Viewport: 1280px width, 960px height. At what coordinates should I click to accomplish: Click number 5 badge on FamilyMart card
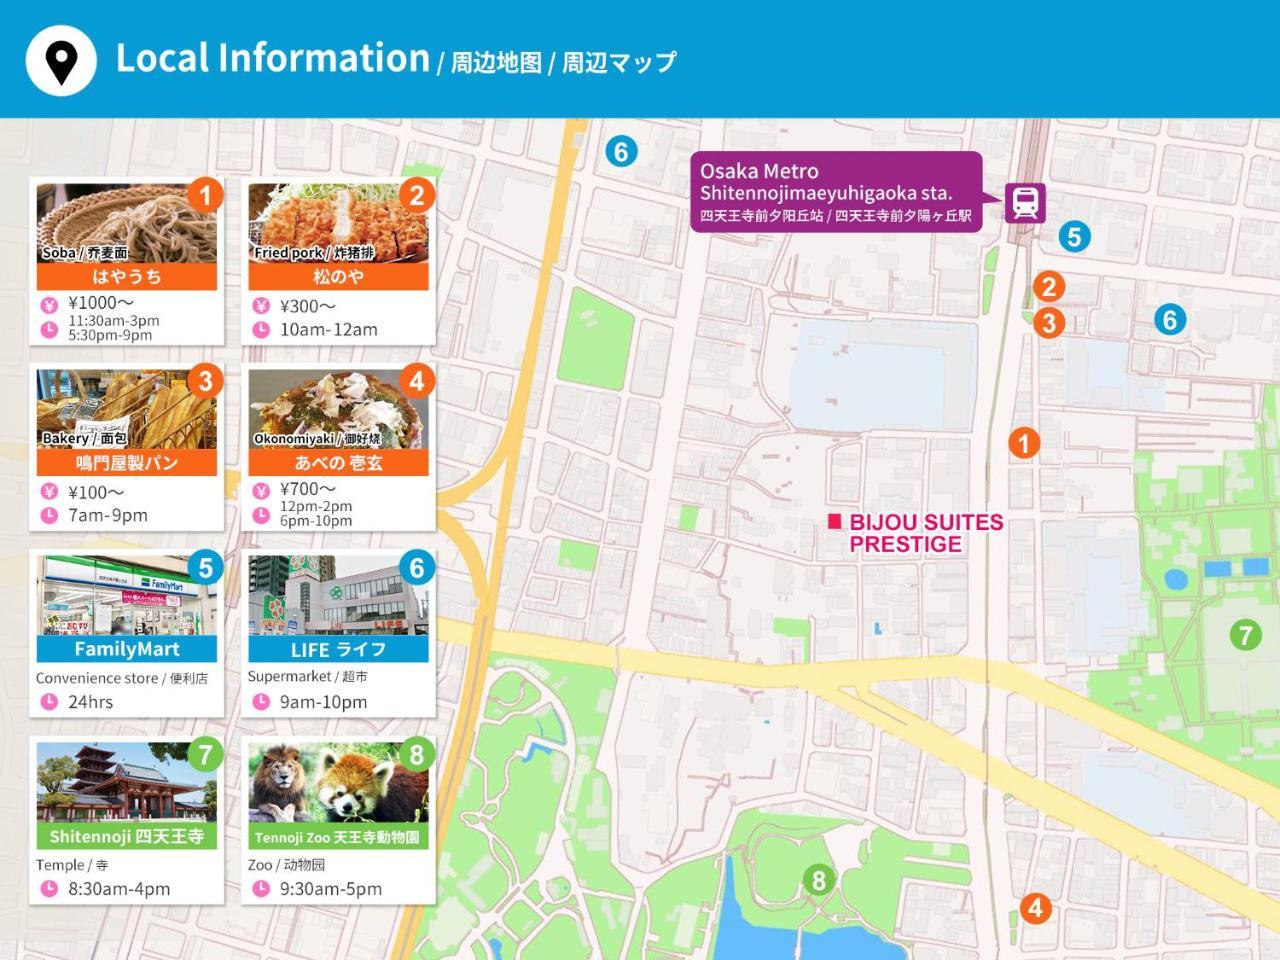point(205,568)
